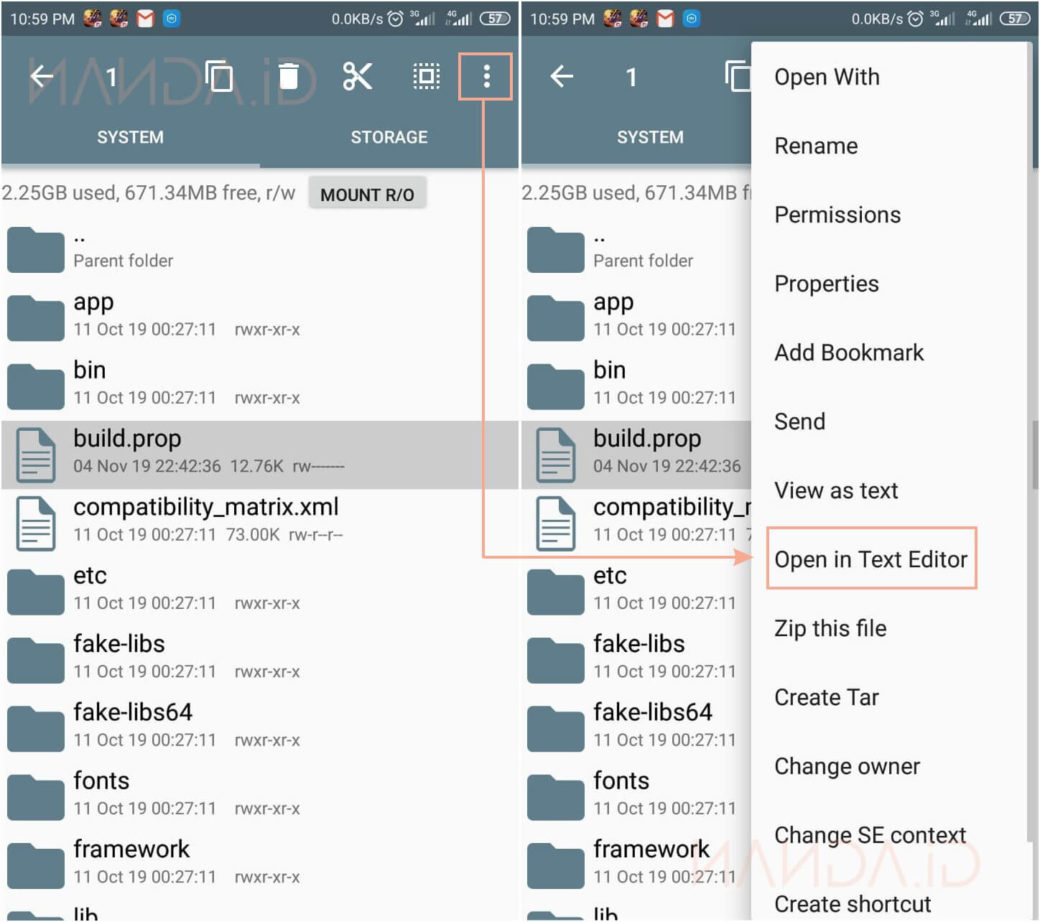This screenshot has height=922, width=1040.
Task: Tap the back arrow on the right screen
Action: pos(562,77)
